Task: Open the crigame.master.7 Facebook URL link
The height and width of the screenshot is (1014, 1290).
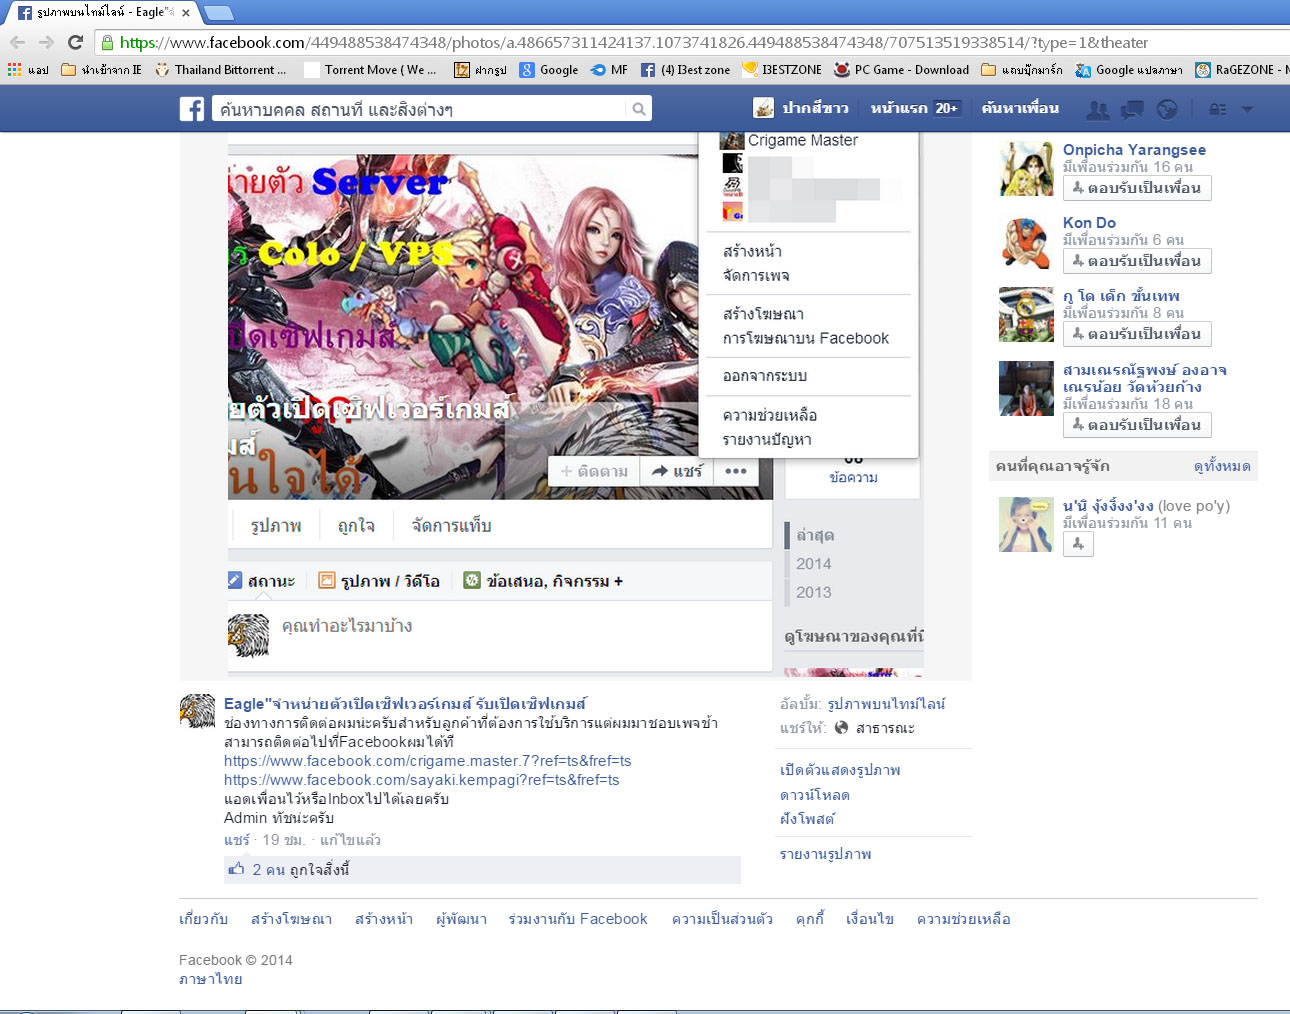Action: (x=428, y=761)
